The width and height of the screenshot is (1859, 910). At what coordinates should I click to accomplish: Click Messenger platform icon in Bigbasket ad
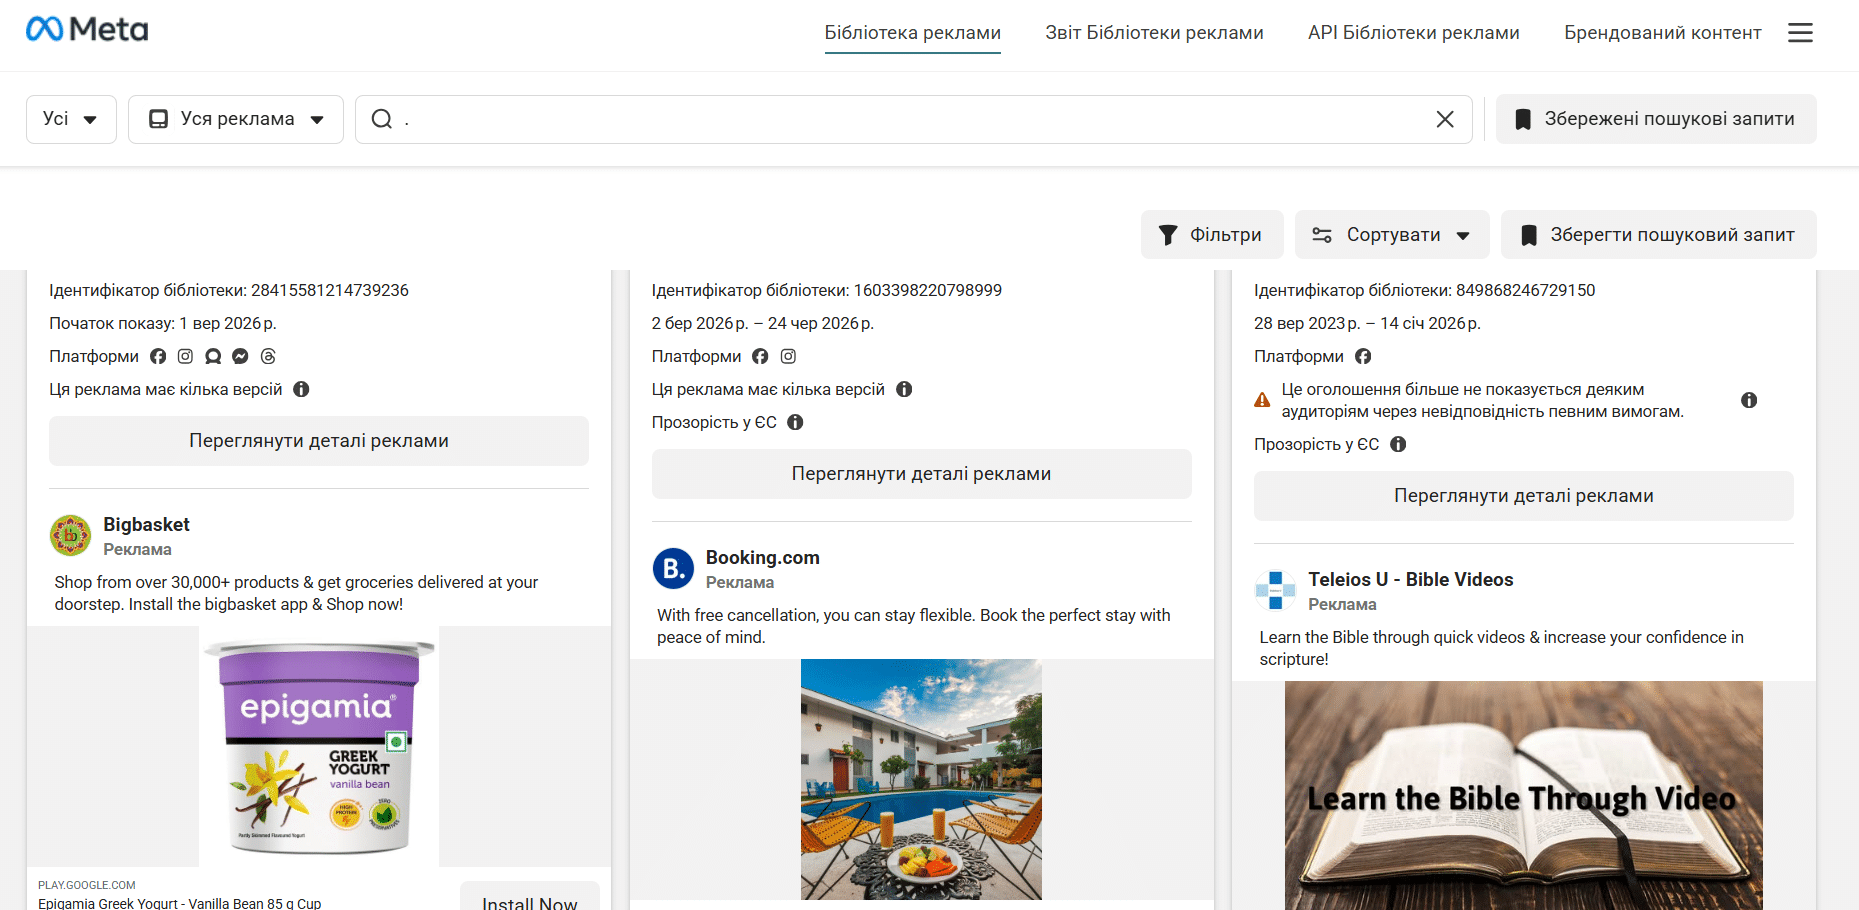click(x=240, y=356)
